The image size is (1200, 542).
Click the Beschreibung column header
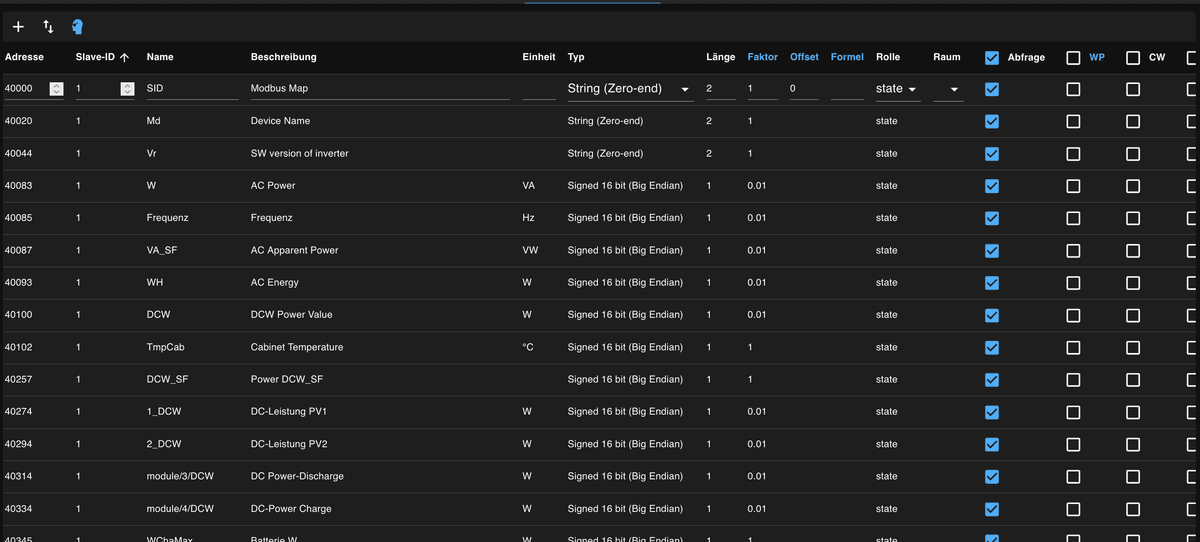coord(283,58)
